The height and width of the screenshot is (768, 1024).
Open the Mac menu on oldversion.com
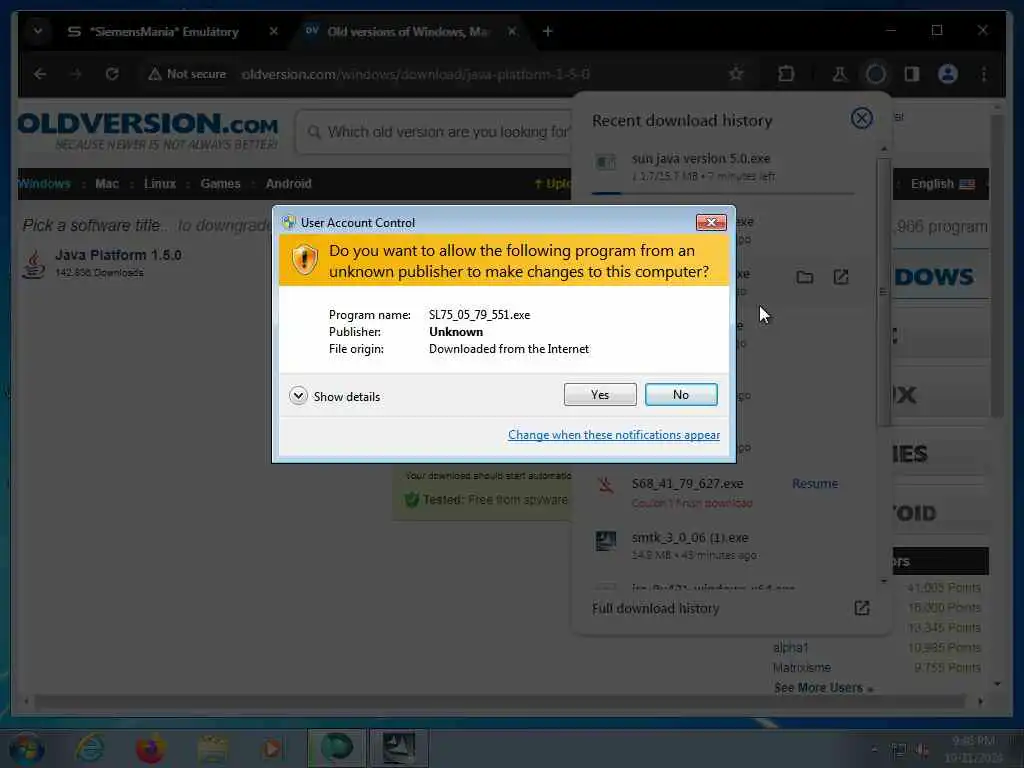(107, 184)
